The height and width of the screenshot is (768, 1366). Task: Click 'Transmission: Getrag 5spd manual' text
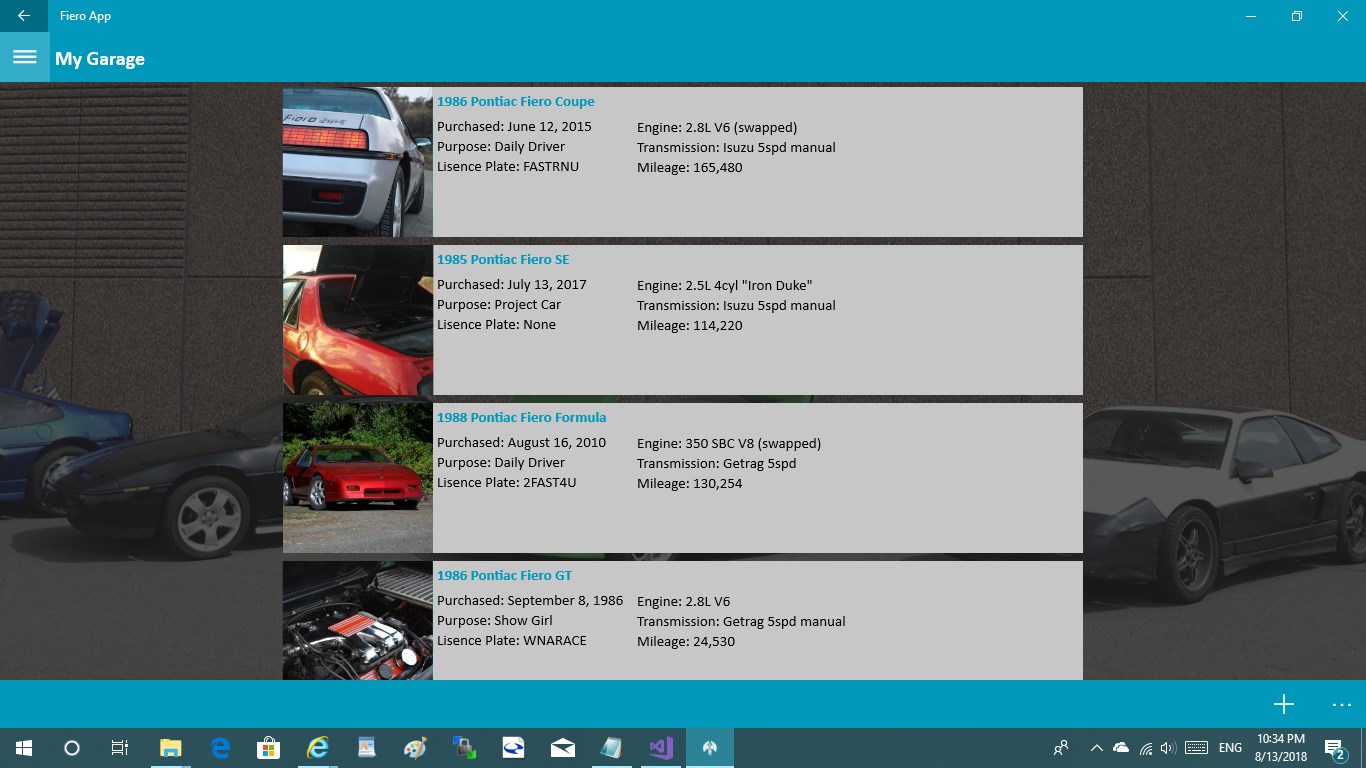pos(741,621)
